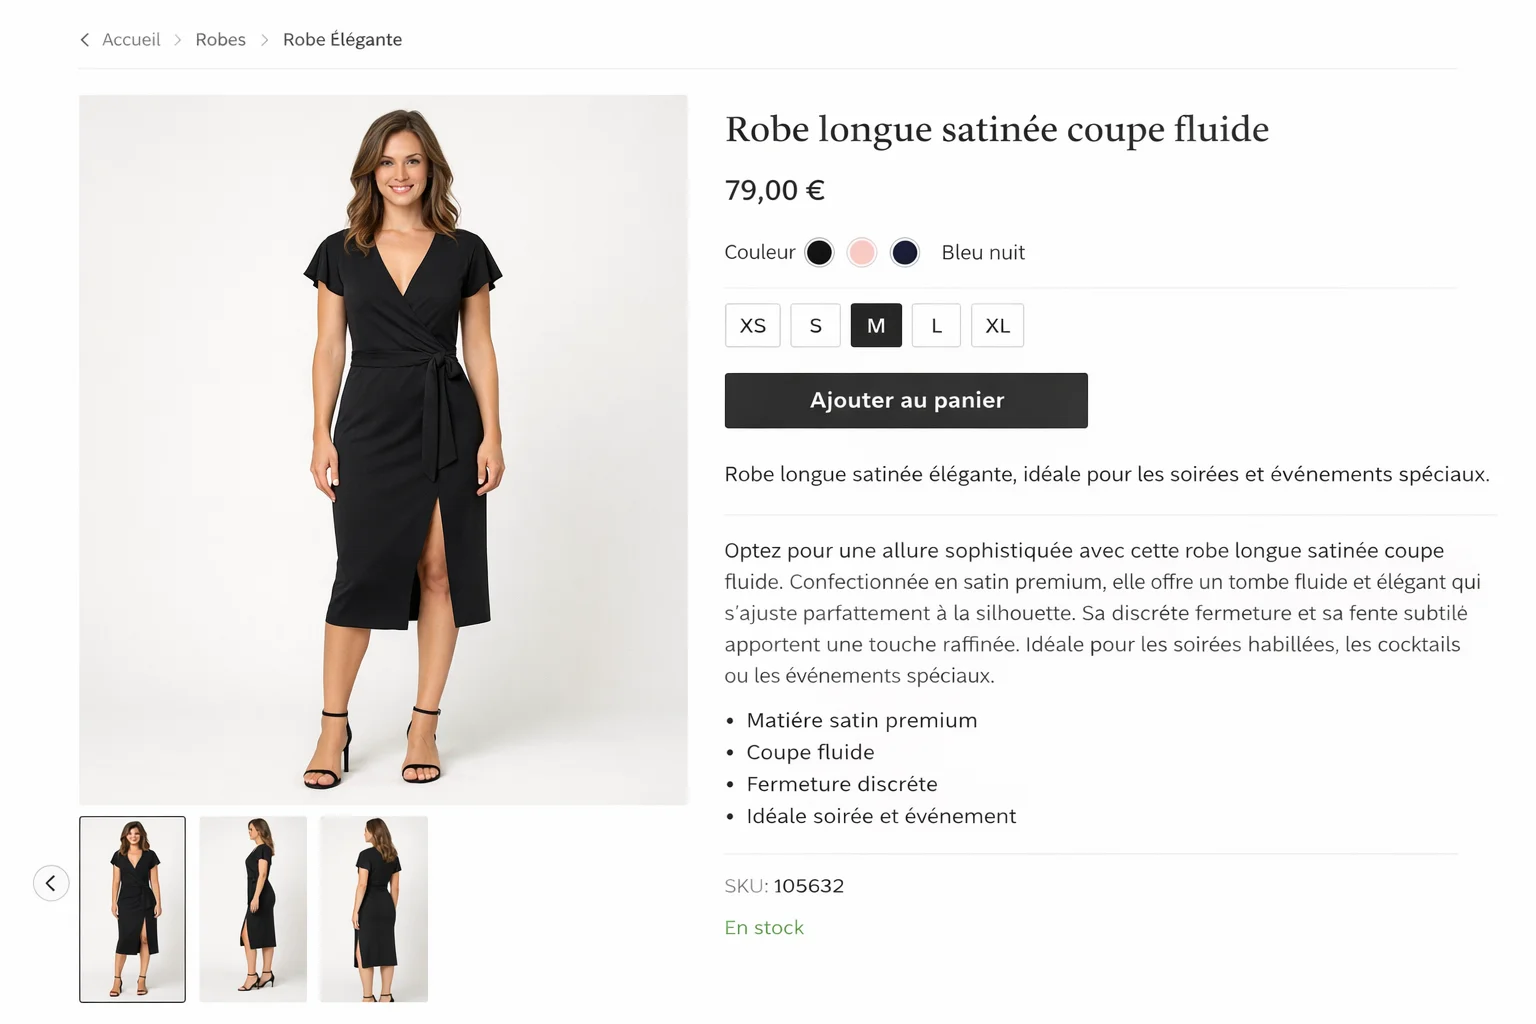The height and width of the screenshot is (1024, 1536).
Task: Select size XL
Action: point(997,325)
